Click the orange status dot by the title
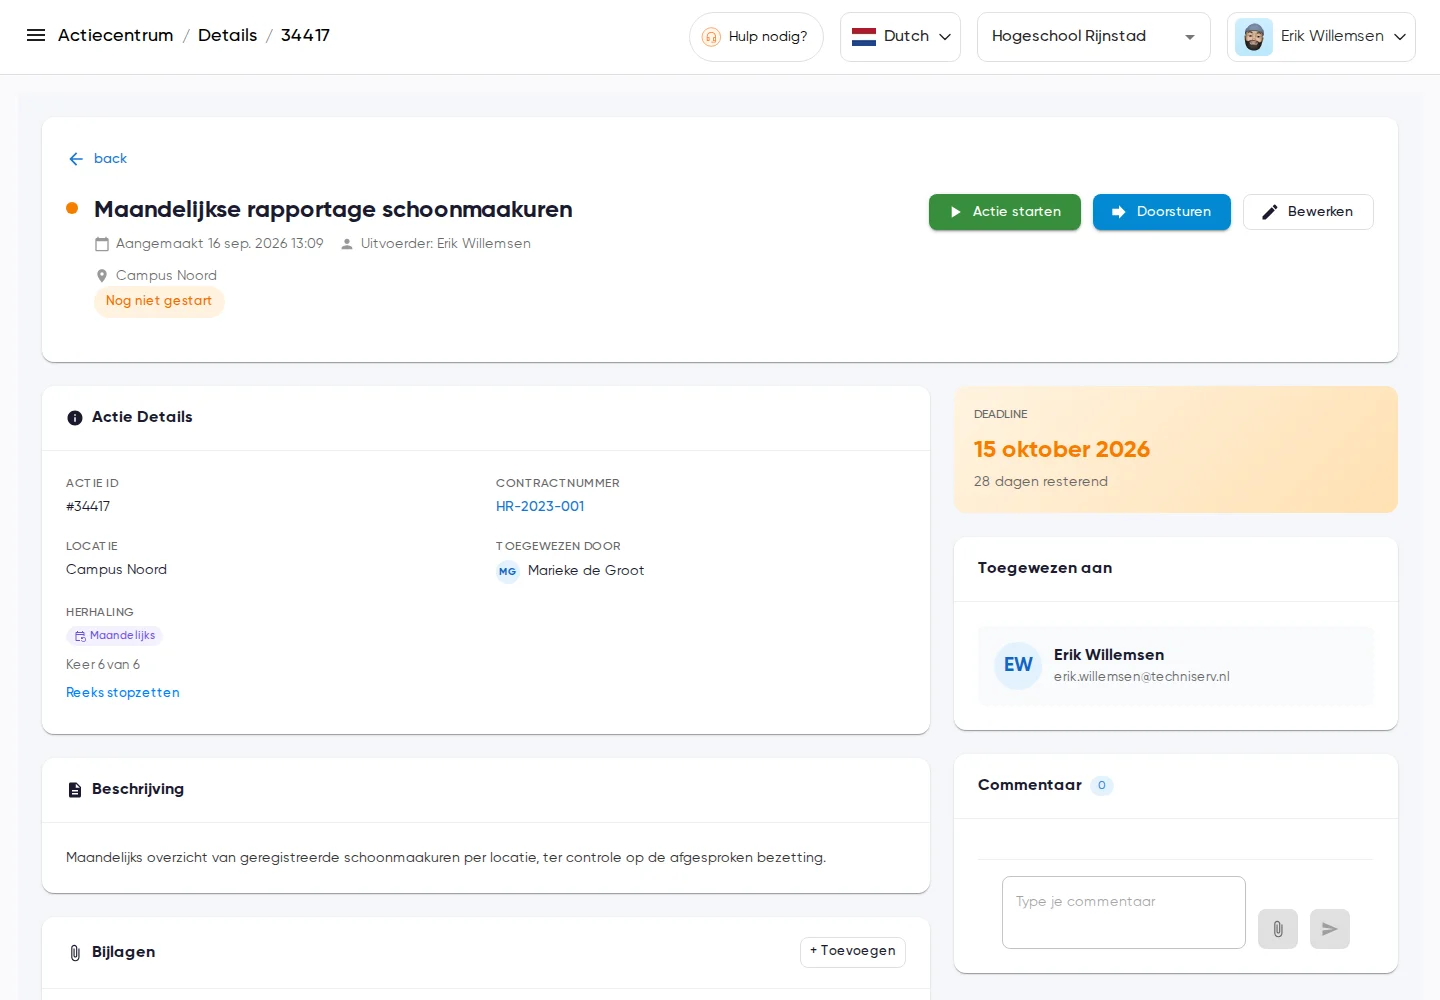The height and width of the screenshot is (1000, 1440). pos(72,208)
